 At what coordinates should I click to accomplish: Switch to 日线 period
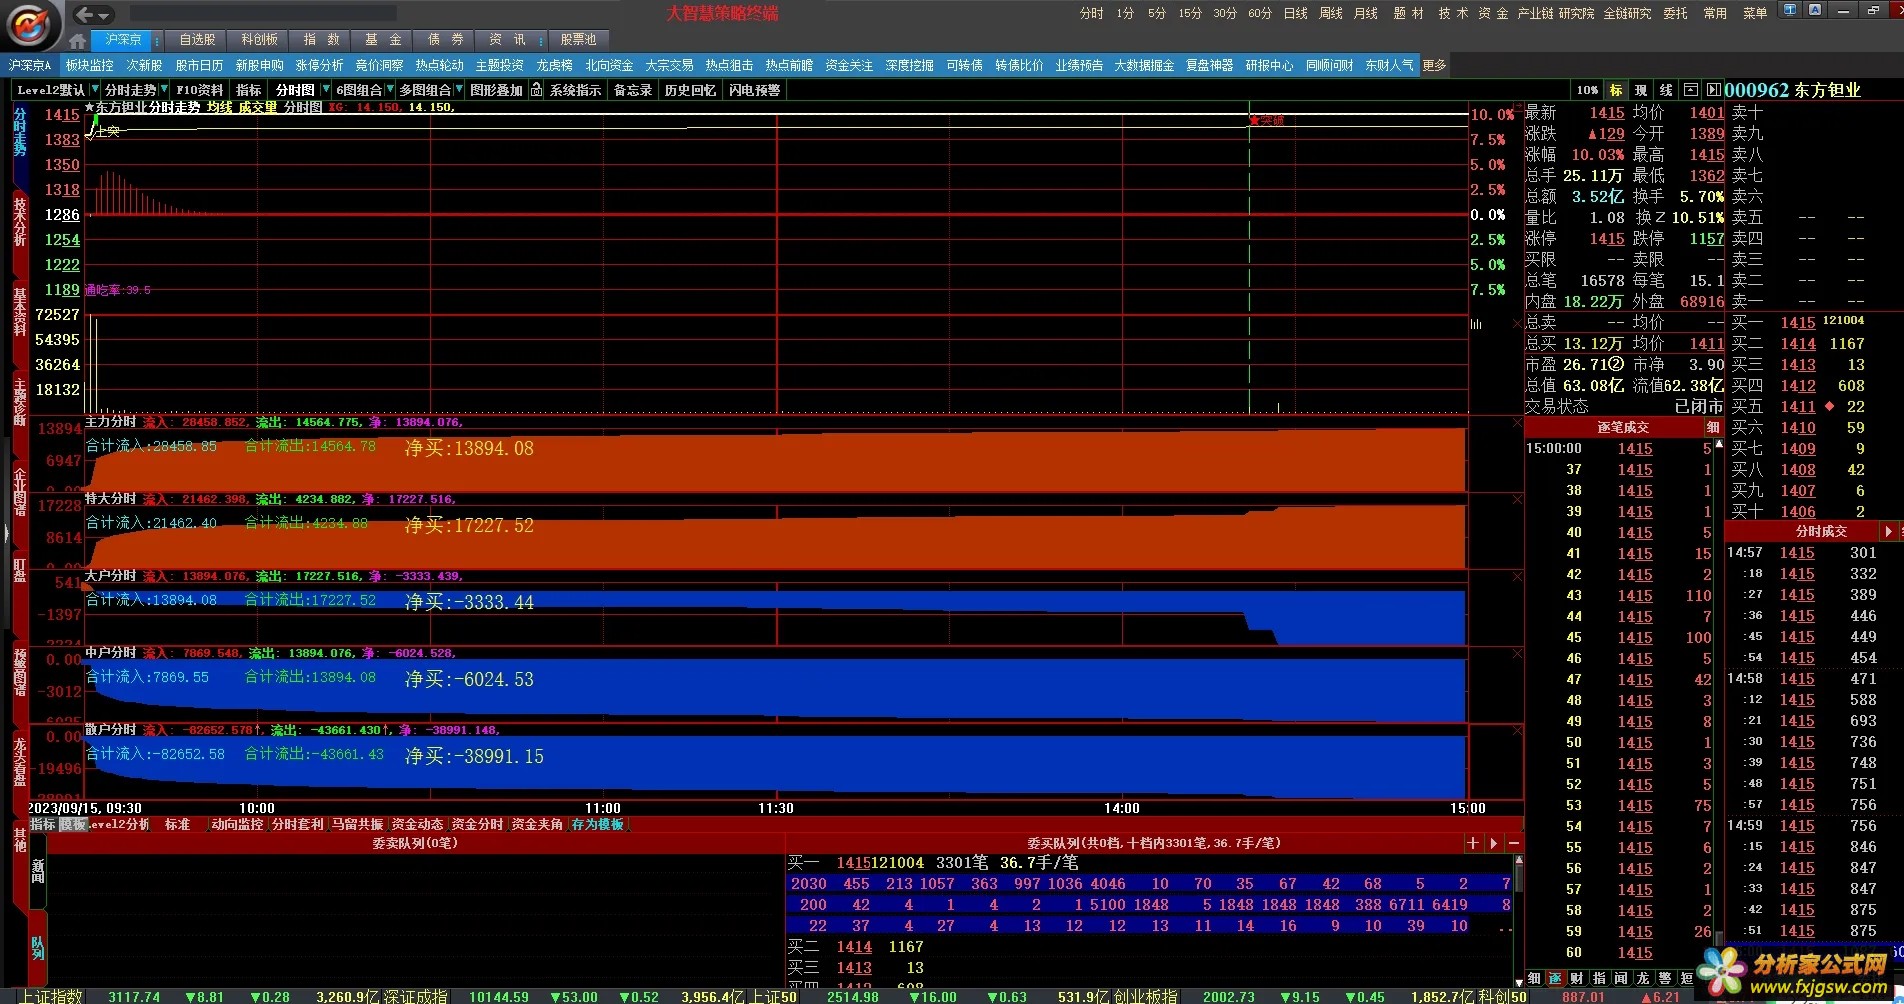(1296, 13)
